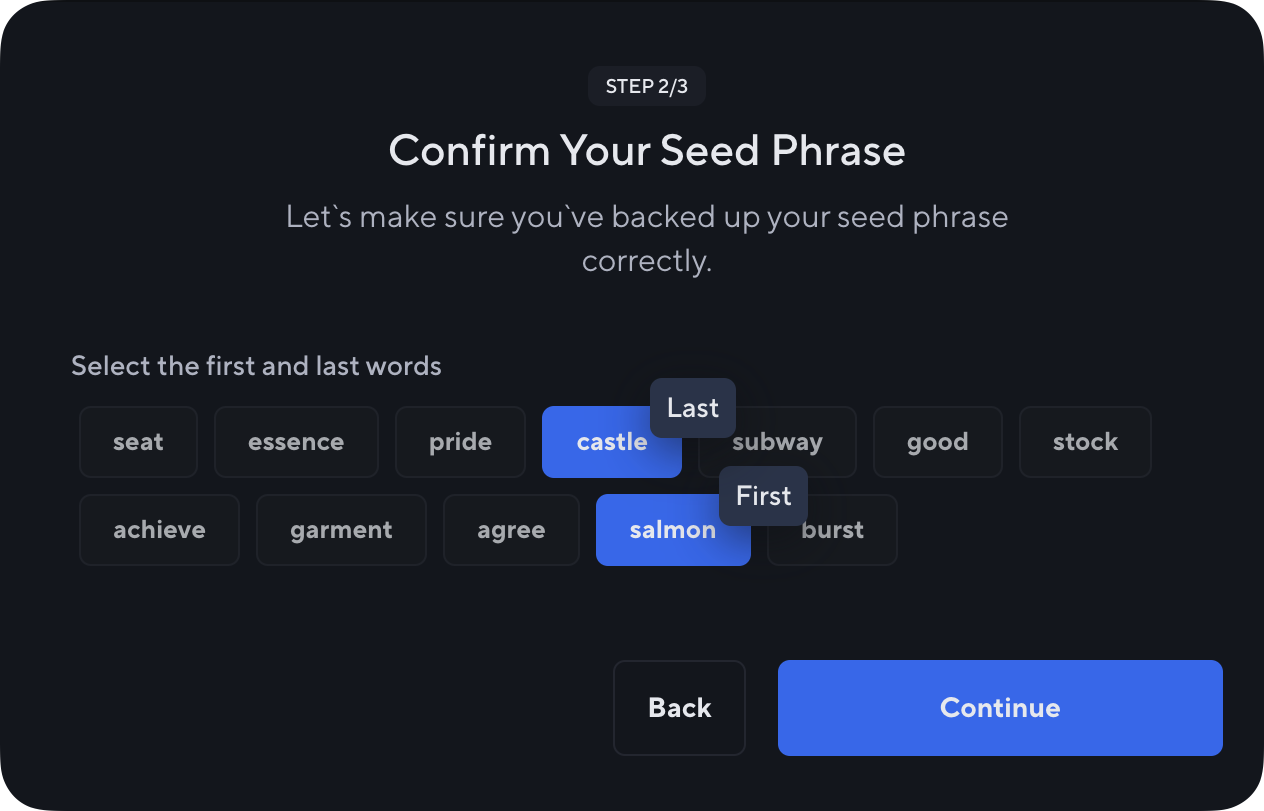
Task: Go back with the Back button
Action: pos(679,708)
